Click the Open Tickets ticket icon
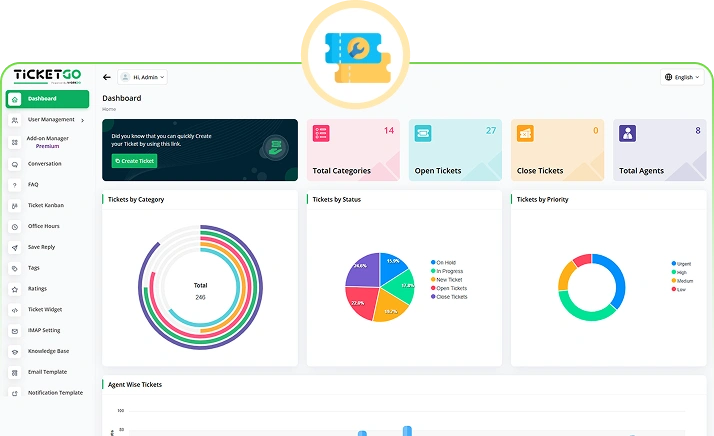Screen dimensions: 714x436 [x=423, y=133]
